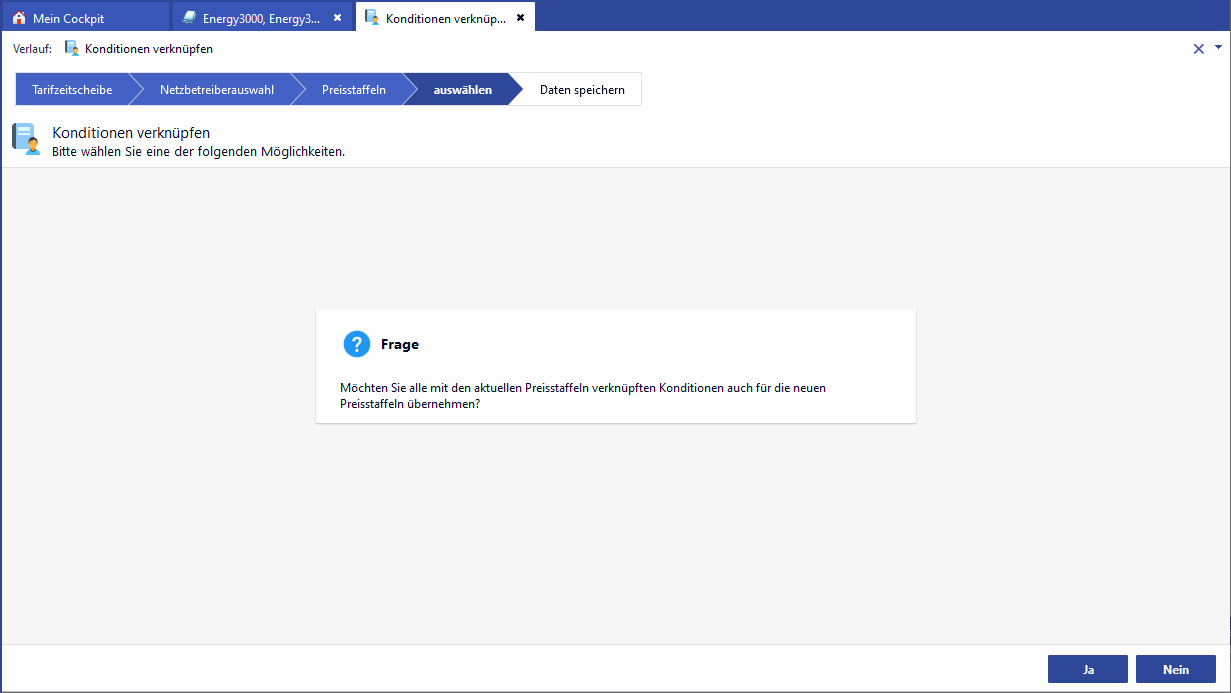Click the Konditionen verknüpfen breadcrumb in Verlauf
1231x693 pixels.
[x=148, y=48]
